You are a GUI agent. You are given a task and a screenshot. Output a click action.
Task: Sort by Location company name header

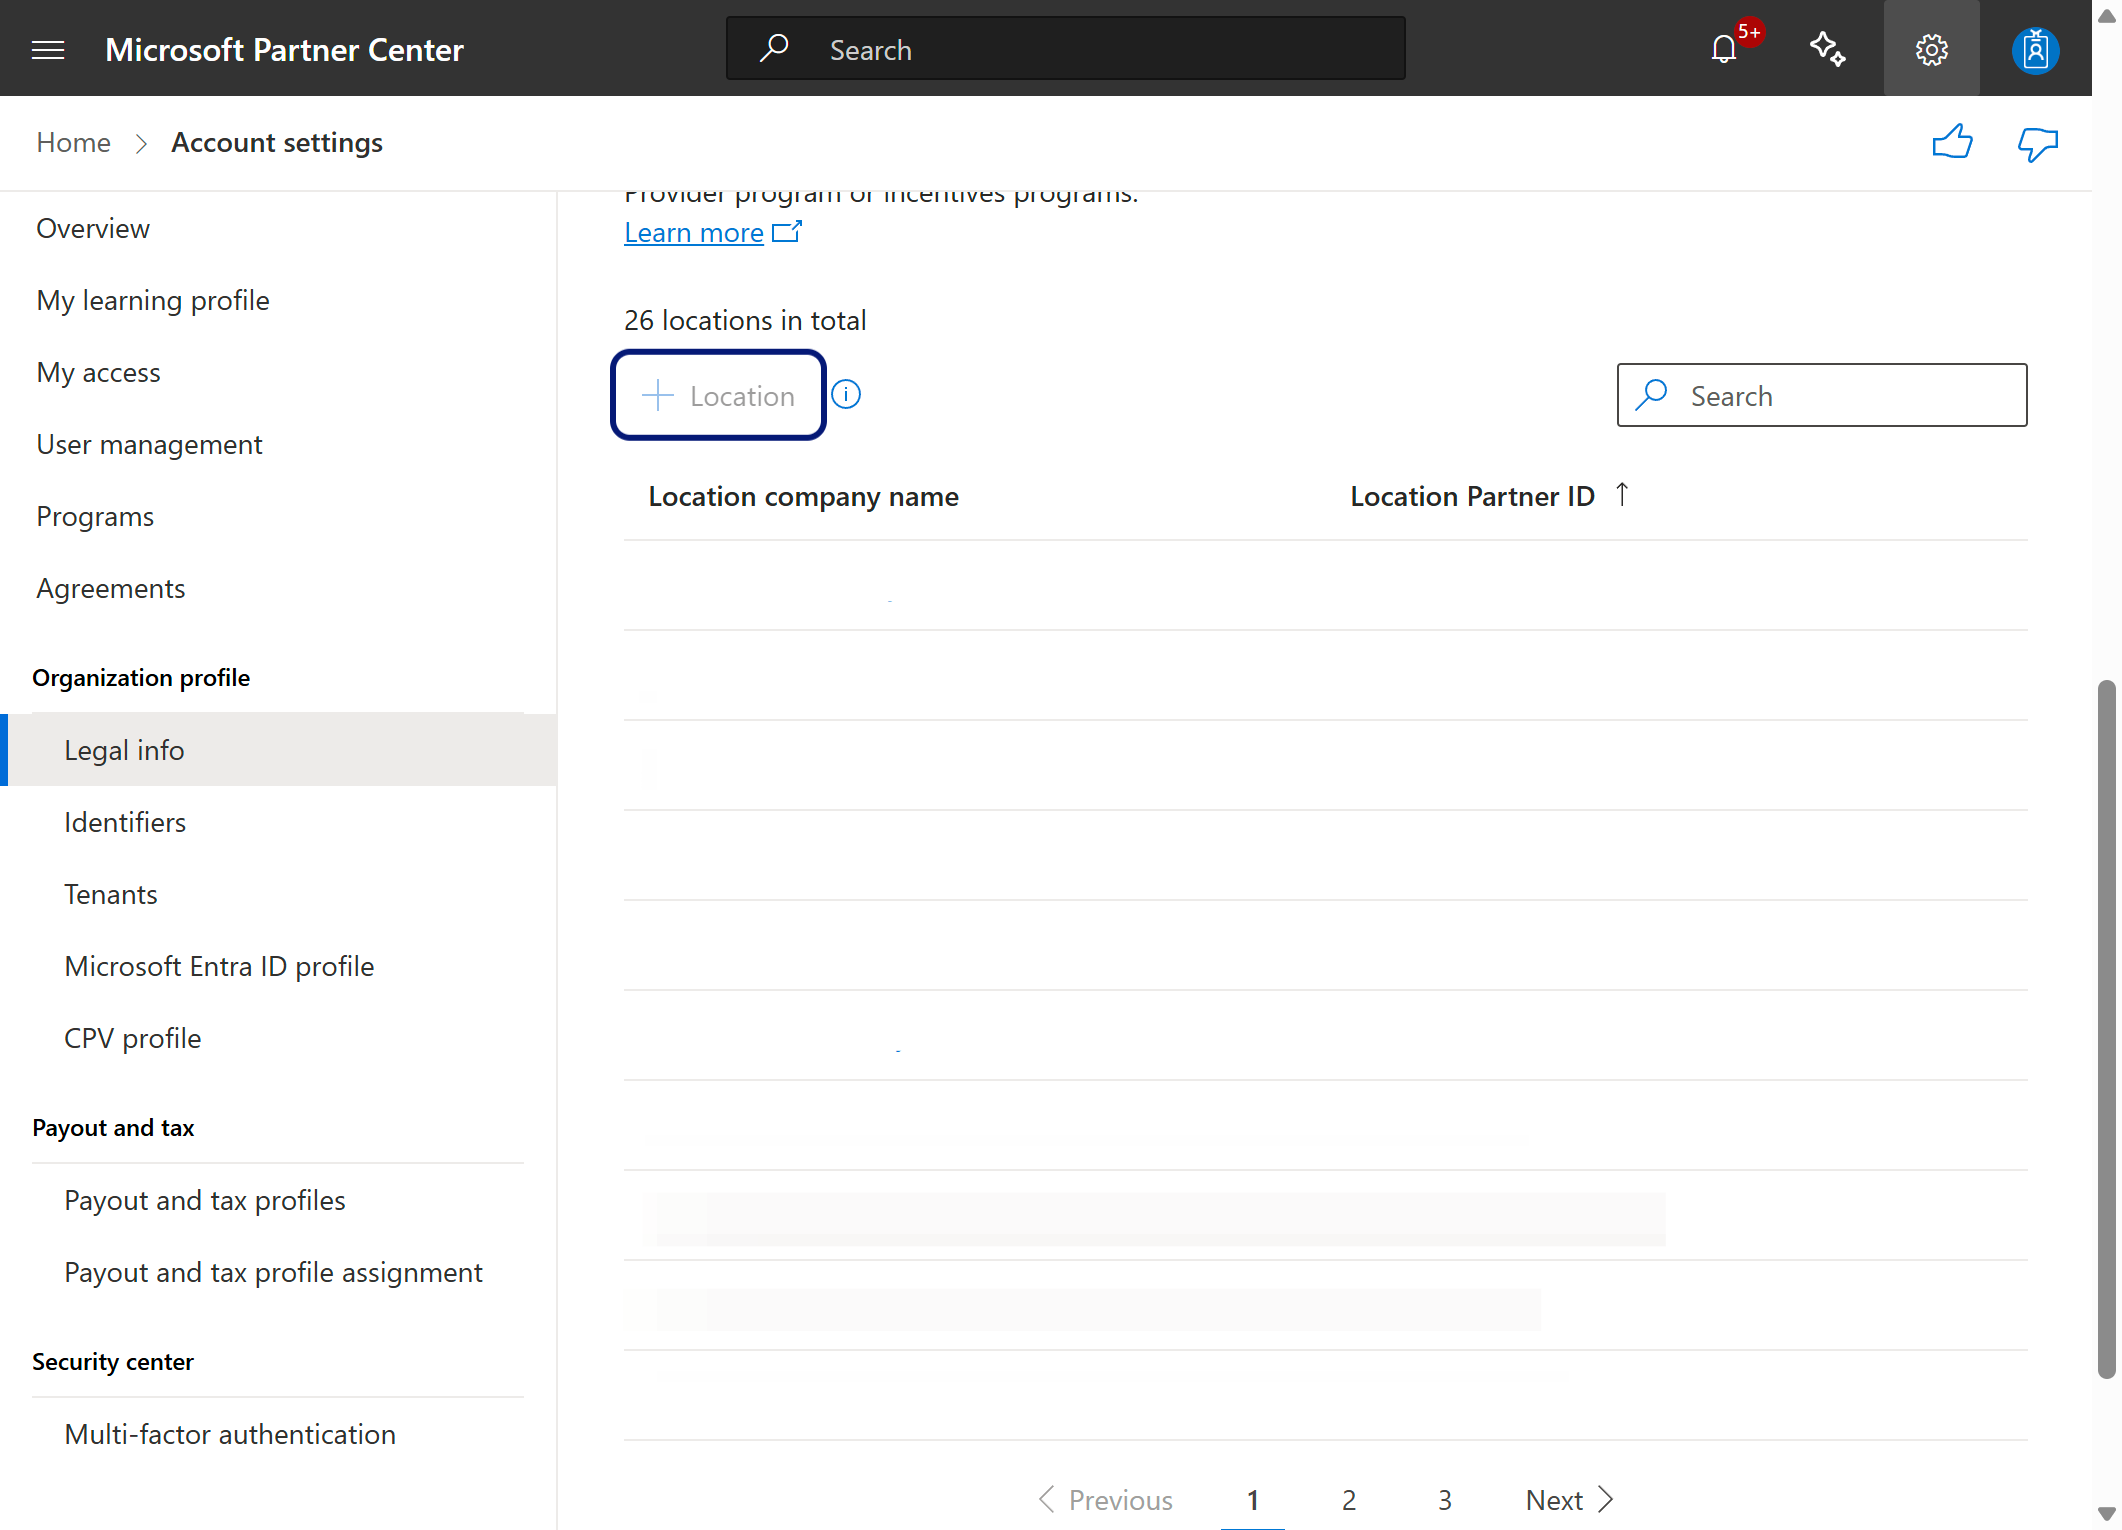(803, 496)
